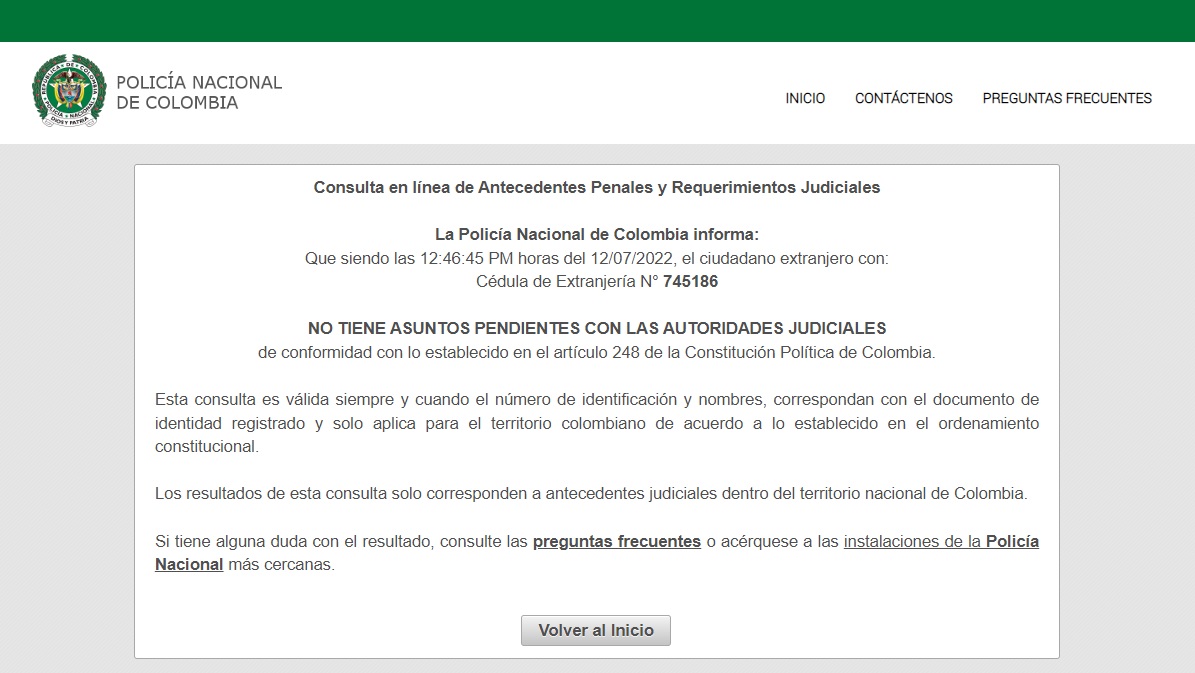Open the CONTÁCTENOS navigation item
This screenshot has width=1195, height=673.
coord(903,98)
